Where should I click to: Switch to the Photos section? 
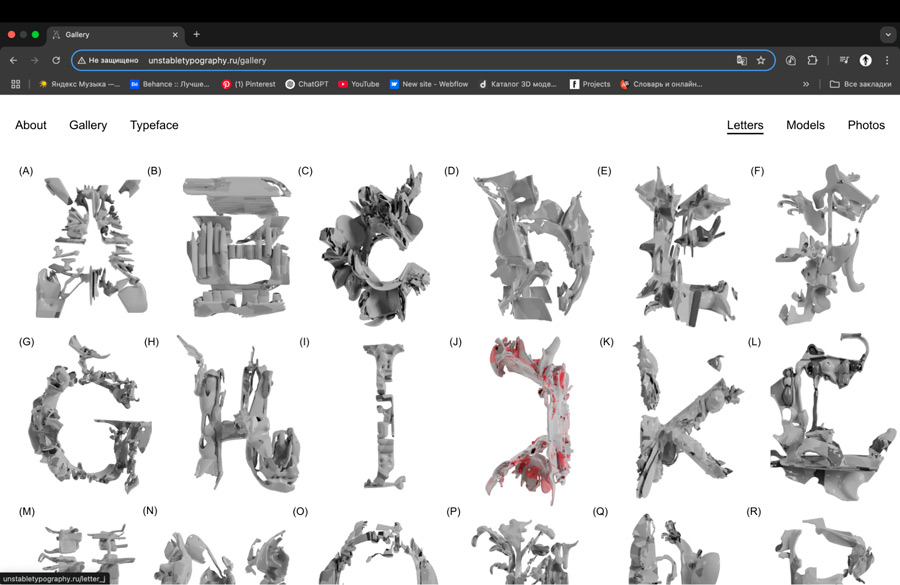coord(866,125)
